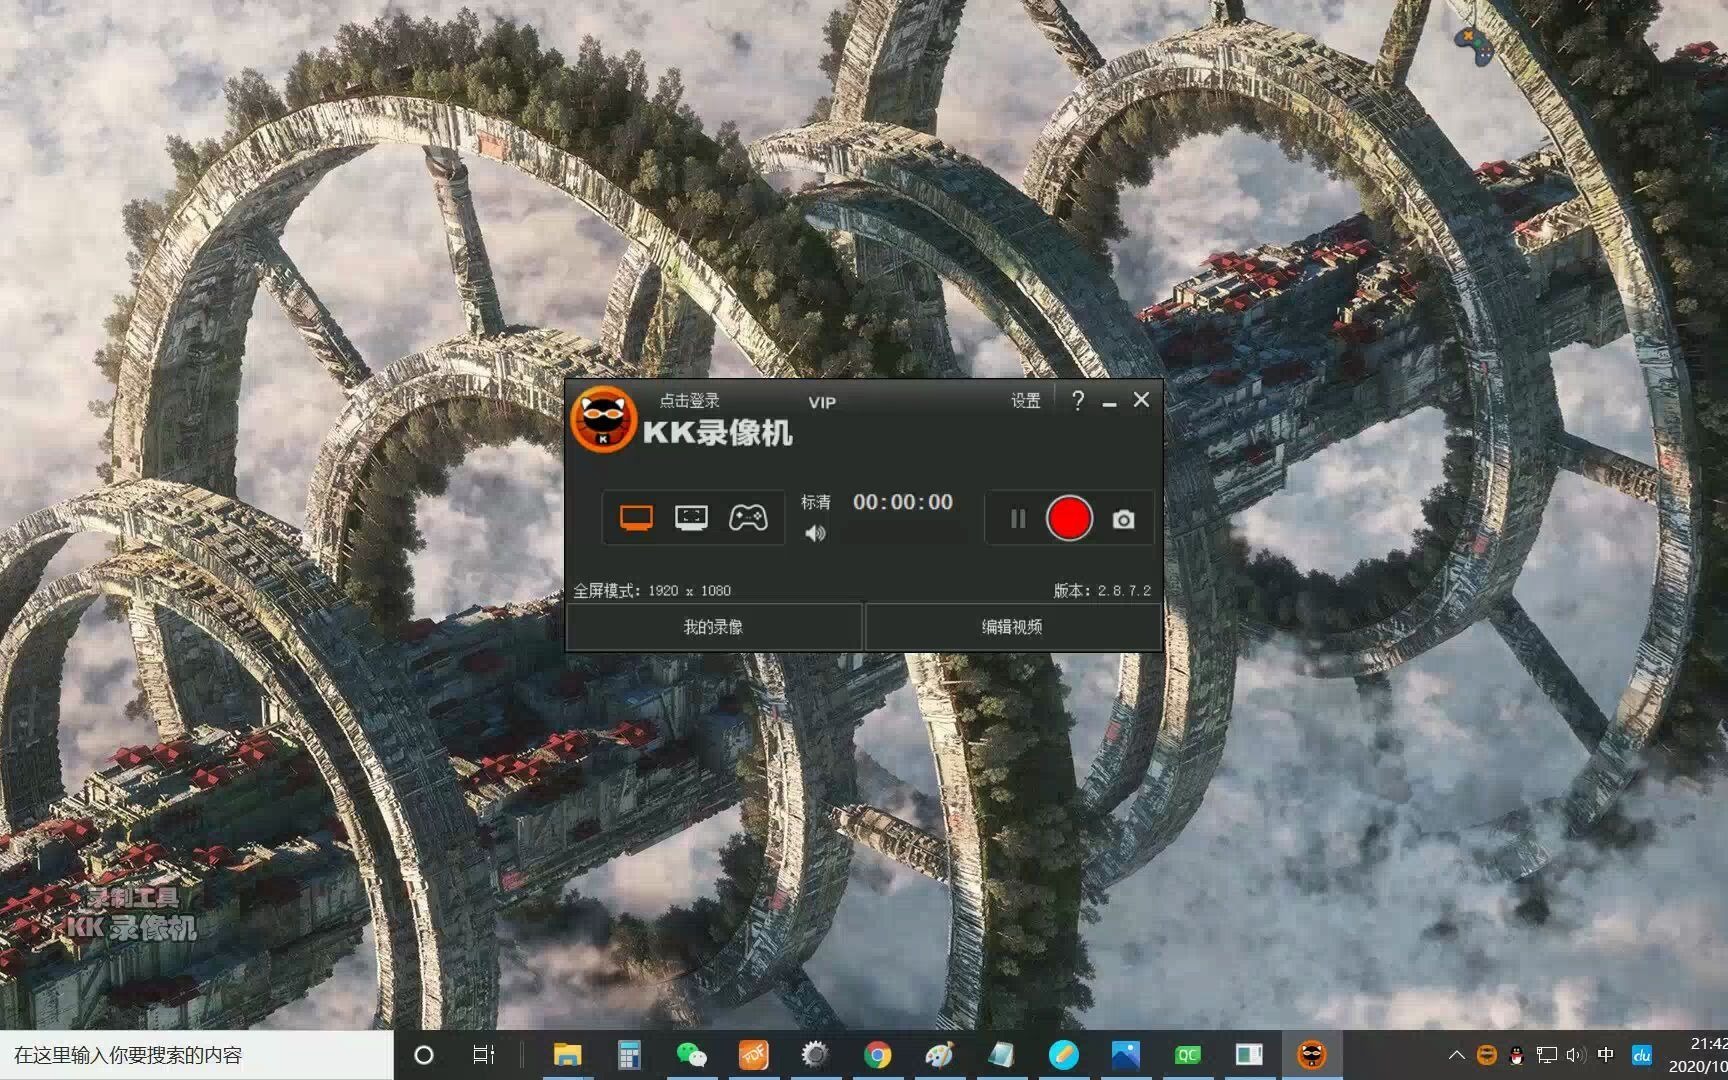Open the taskbar clock and date
This screenshot has width=1728, height=1080.
(1698, 1055)
